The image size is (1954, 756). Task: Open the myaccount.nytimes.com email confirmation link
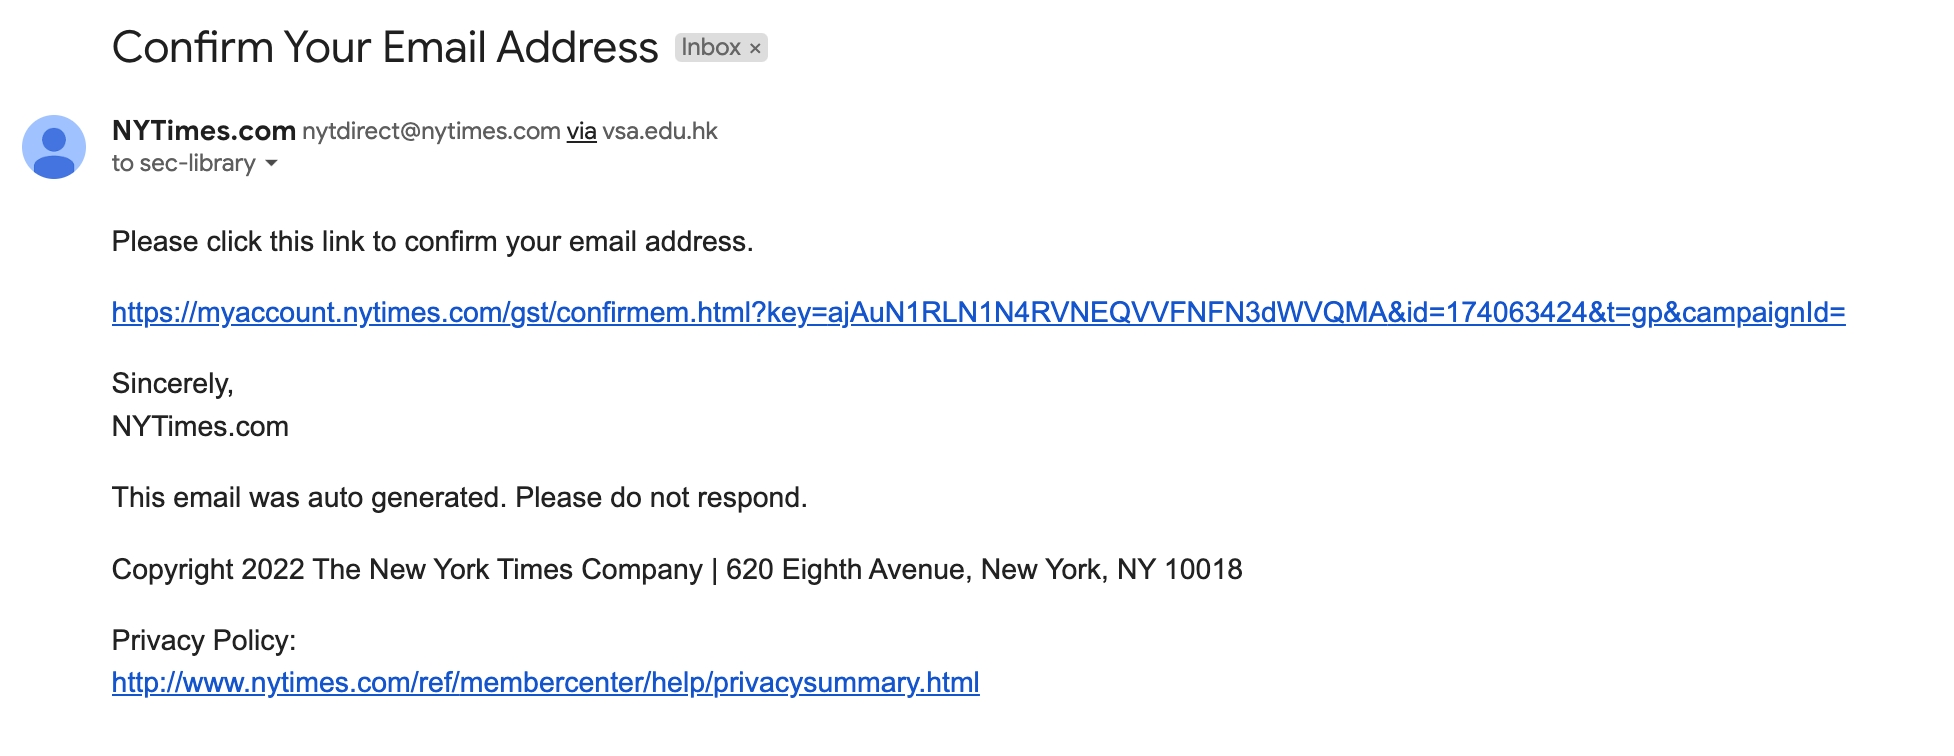pyautogui.click(x=978, y=312)
